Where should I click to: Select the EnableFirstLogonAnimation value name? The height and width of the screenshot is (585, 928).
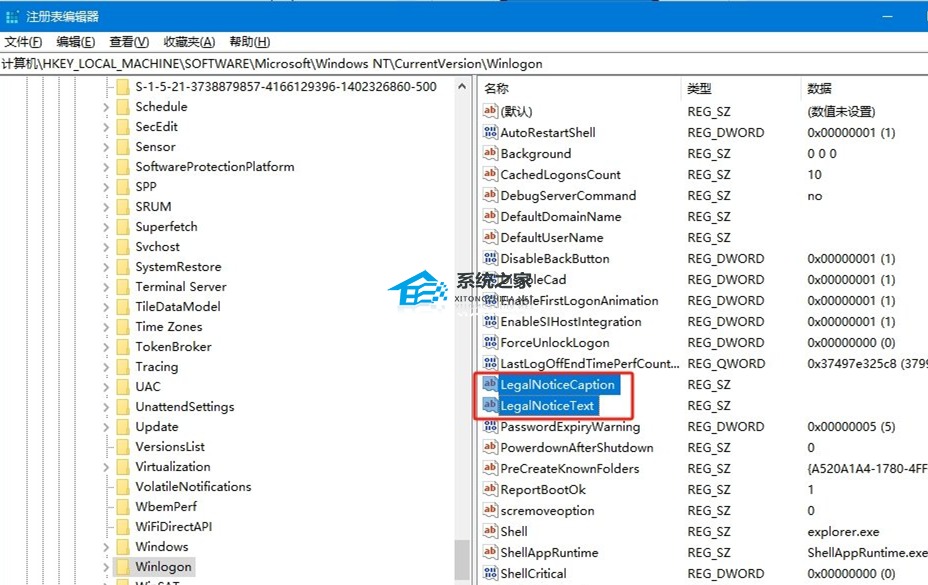click(579, 301)
